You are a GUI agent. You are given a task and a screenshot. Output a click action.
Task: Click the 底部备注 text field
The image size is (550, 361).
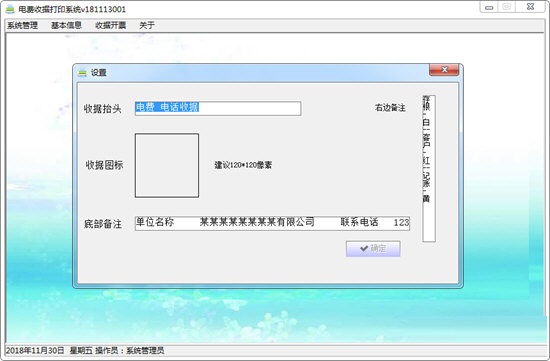[x=272, y=223]
